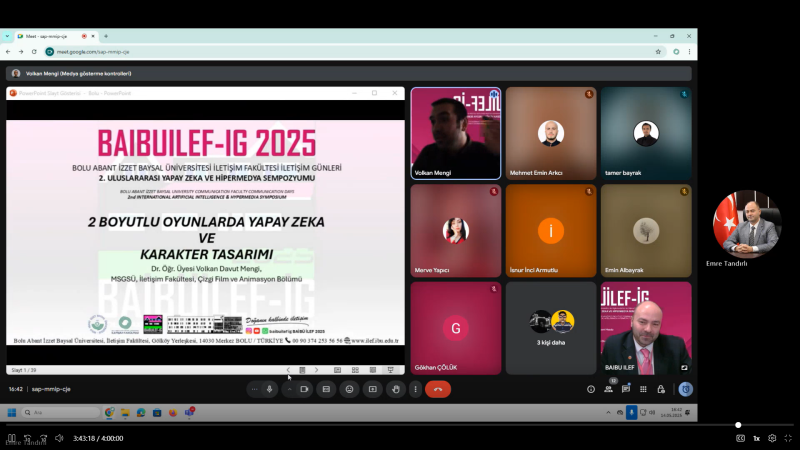Click the Volkan Mengi presentation controls banner
800x450 pixels.
[x=348, y=73]
